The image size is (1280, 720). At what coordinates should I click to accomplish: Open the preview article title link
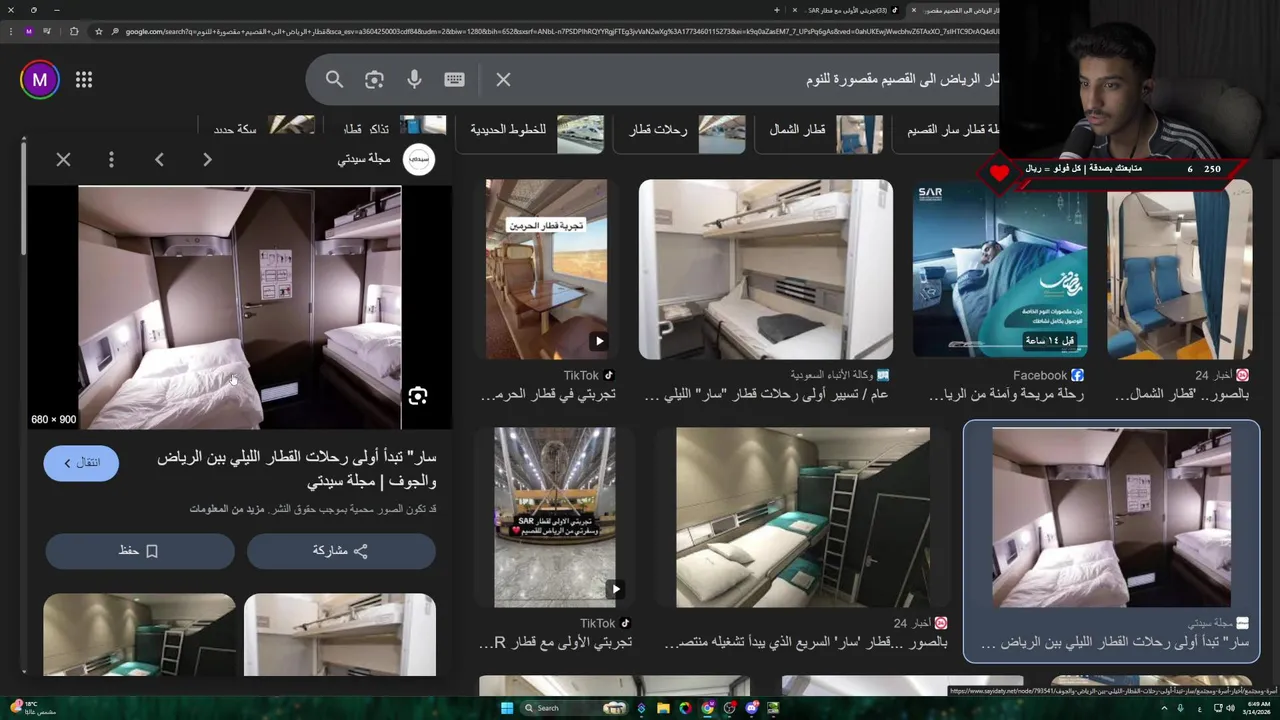pyautogui.click(x=297, y=469)
